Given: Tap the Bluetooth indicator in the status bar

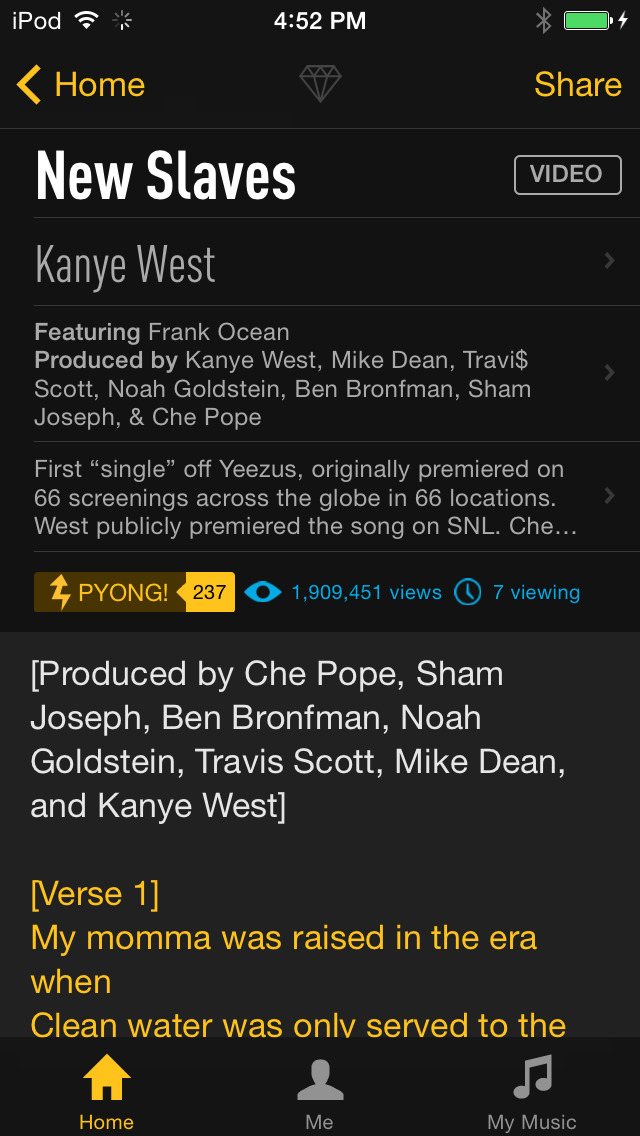Looking at the screenshot, I should pos(542,19).
